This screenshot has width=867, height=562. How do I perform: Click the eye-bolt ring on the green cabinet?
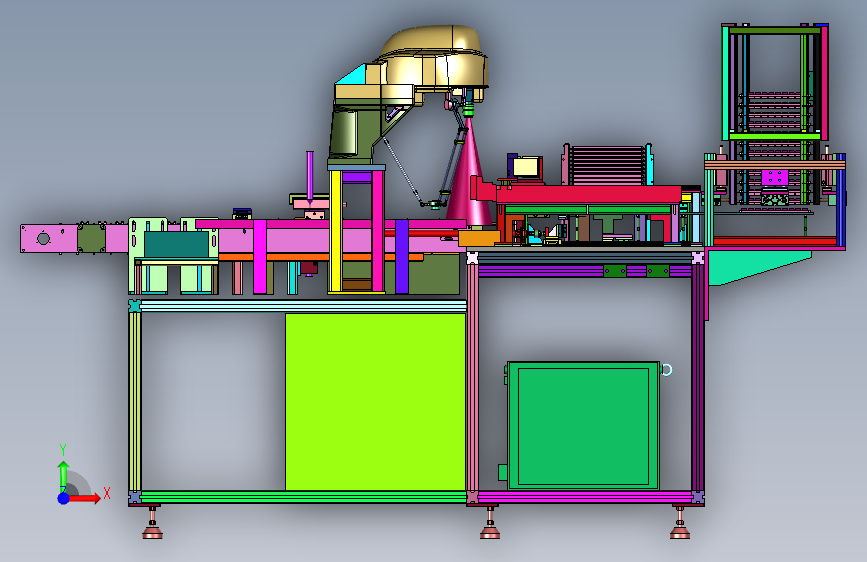pos(666,370)
